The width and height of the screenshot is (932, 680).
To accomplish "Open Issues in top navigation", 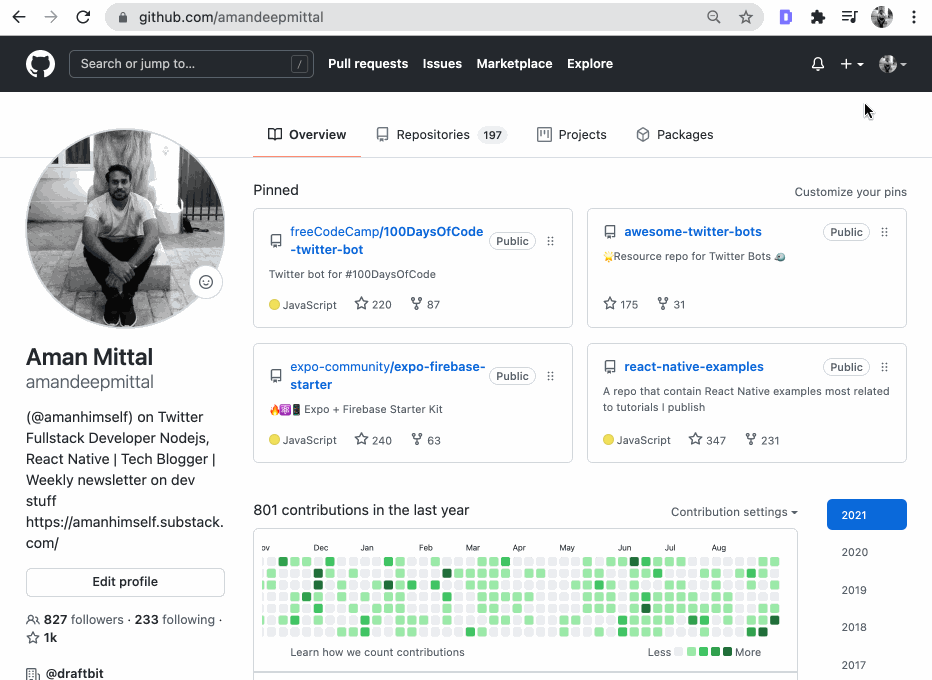I will point(442,64).
